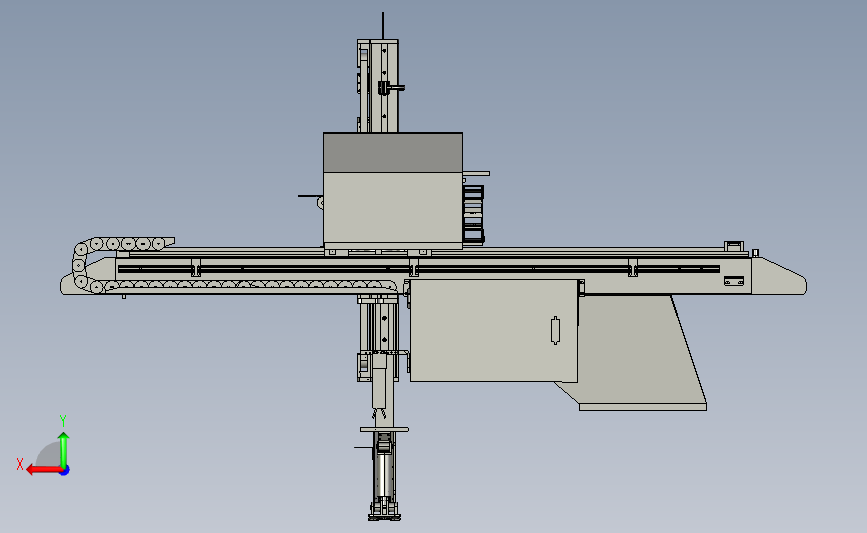This screenshot has width=867, height=533.
Task: Select the large carriage housing box above the beam
Action: [393, 191]
